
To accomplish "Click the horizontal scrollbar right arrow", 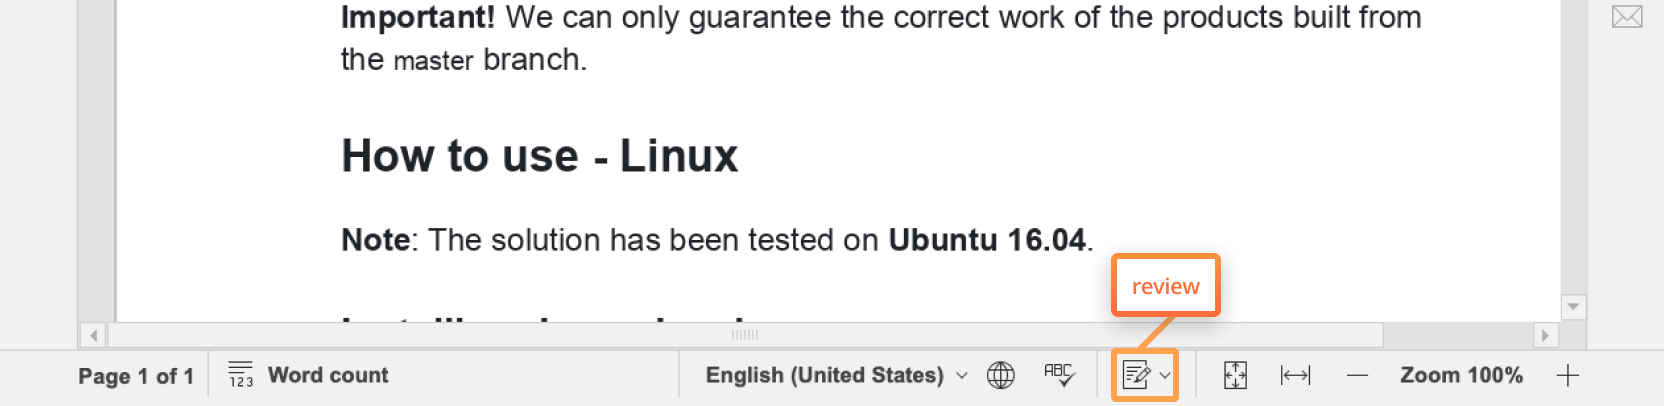I will (1545, 335).
